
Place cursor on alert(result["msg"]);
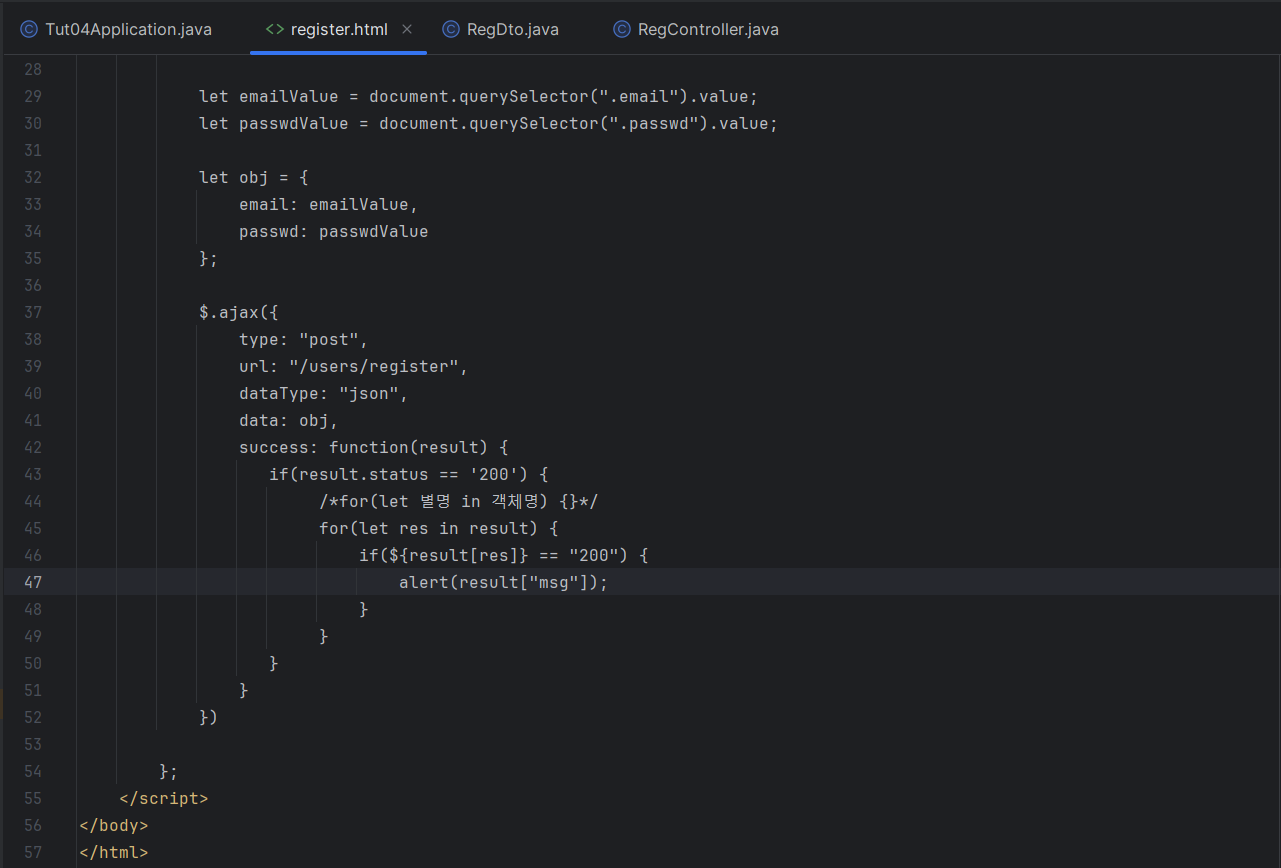coord(503,582)
